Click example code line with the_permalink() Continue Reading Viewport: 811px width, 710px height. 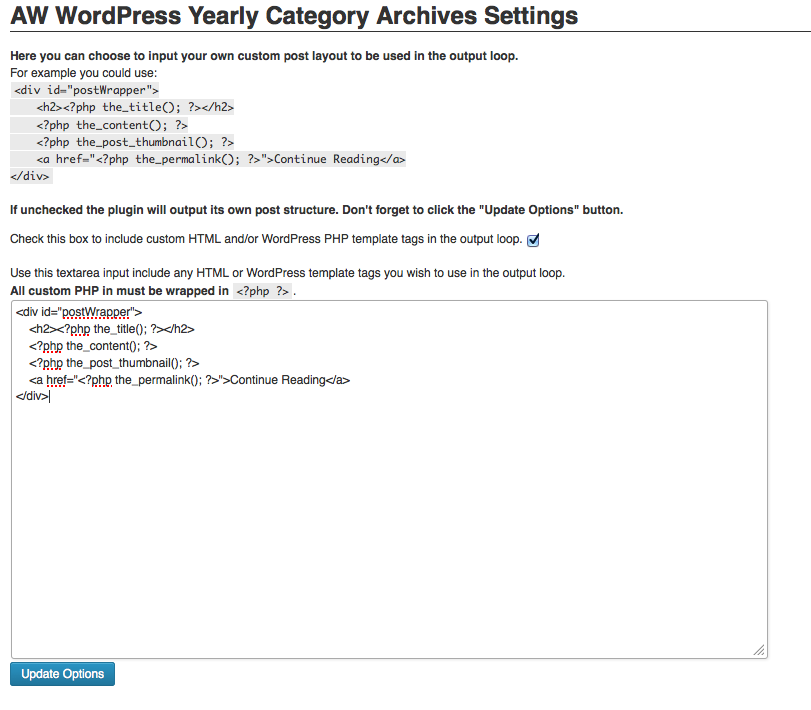coord(220,159)
